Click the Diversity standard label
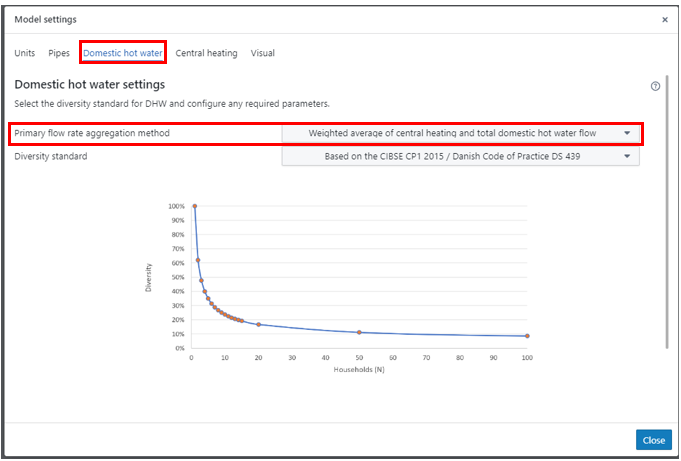Screen dimensions: 681x461 point(50,156)
